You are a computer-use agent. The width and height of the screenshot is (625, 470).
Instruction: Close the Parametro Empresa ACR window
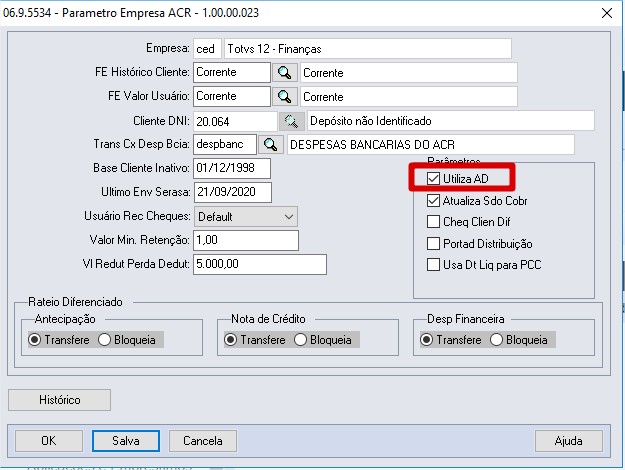point(607,13)
